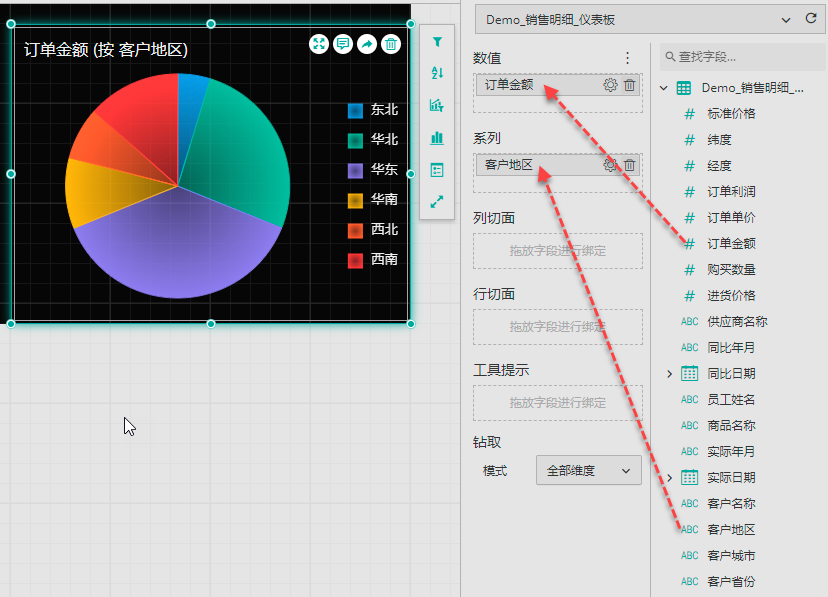
Task: Expand the 同比日期 date field
Action: 670,374
